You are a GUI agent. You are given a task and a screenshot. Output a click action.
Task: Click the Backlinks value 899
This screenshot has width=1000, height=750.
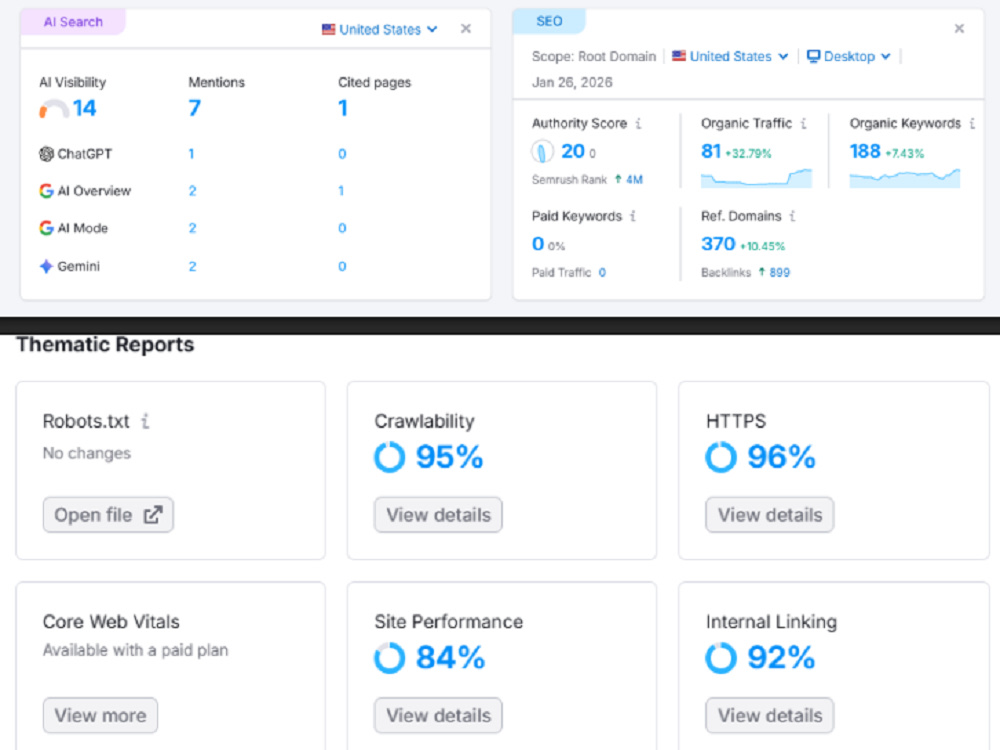[779, 272]
